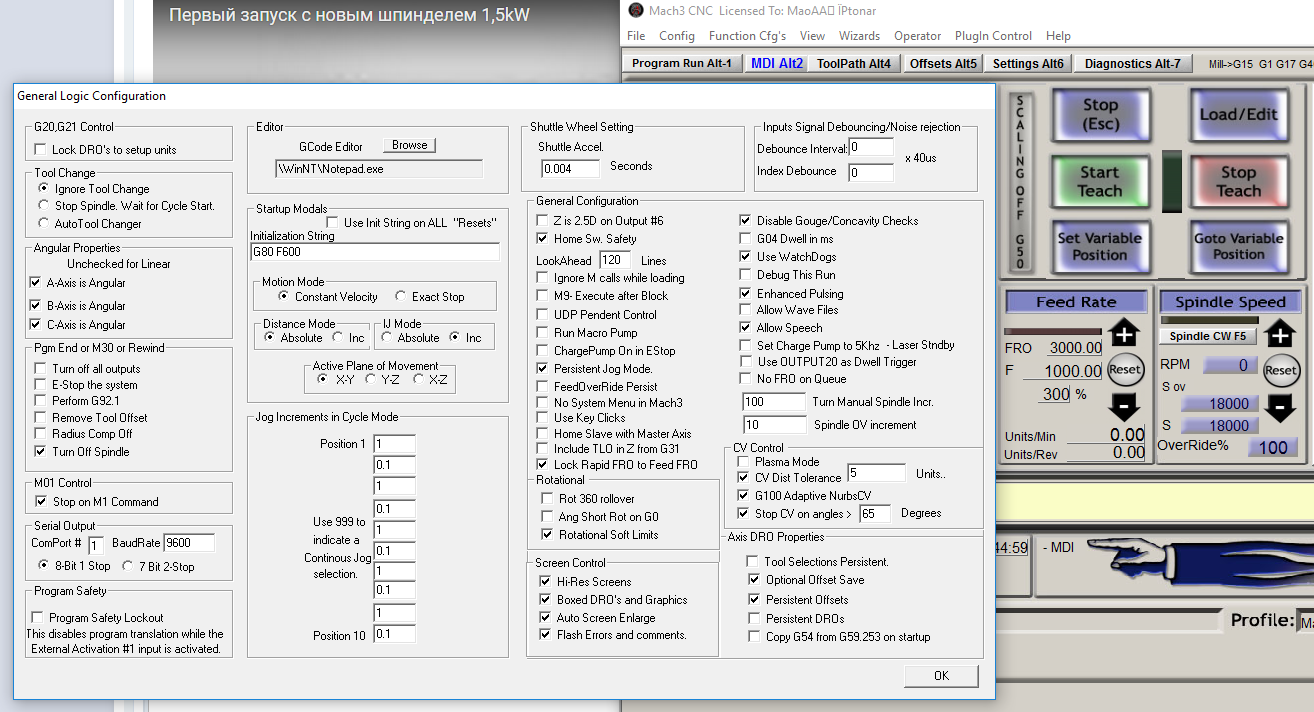Click the Feed Rate plus arrow icon
Screen dimensions: 1314x712
tap(1124, 334)
